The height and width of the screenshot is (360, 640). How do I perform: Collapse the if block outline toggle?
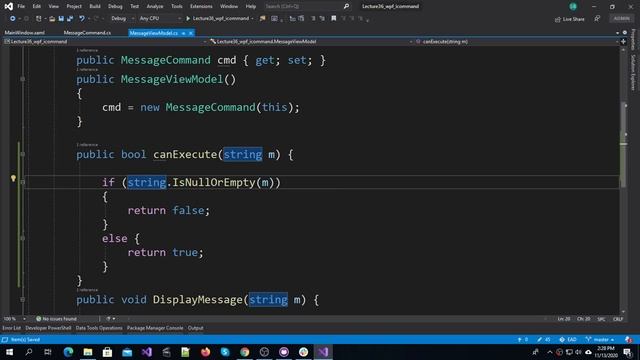click(22, 182)
